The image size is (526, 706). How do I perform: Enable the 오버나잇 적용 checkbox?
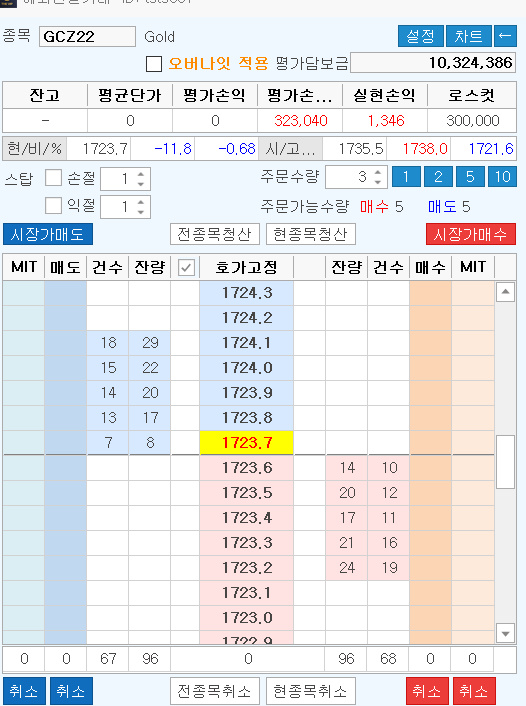pyautogui.click(x=154, y=64)
